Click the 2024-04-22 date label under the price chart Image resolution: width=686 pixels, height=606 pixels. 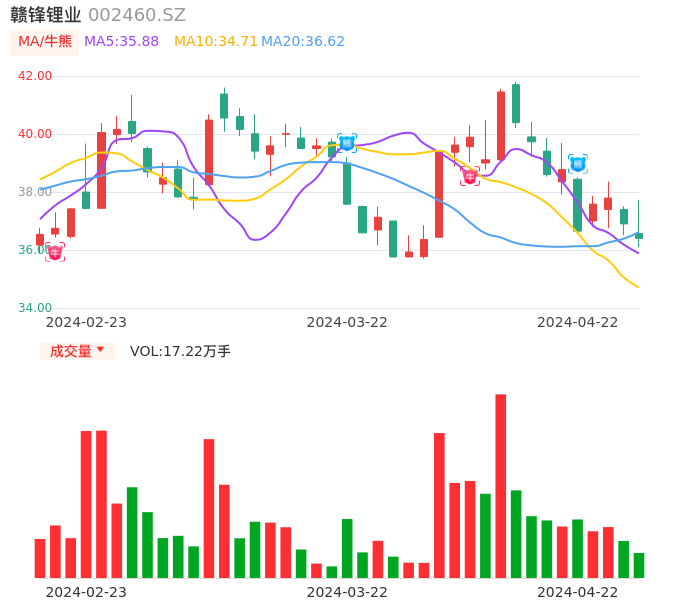(x=578, y=321)
